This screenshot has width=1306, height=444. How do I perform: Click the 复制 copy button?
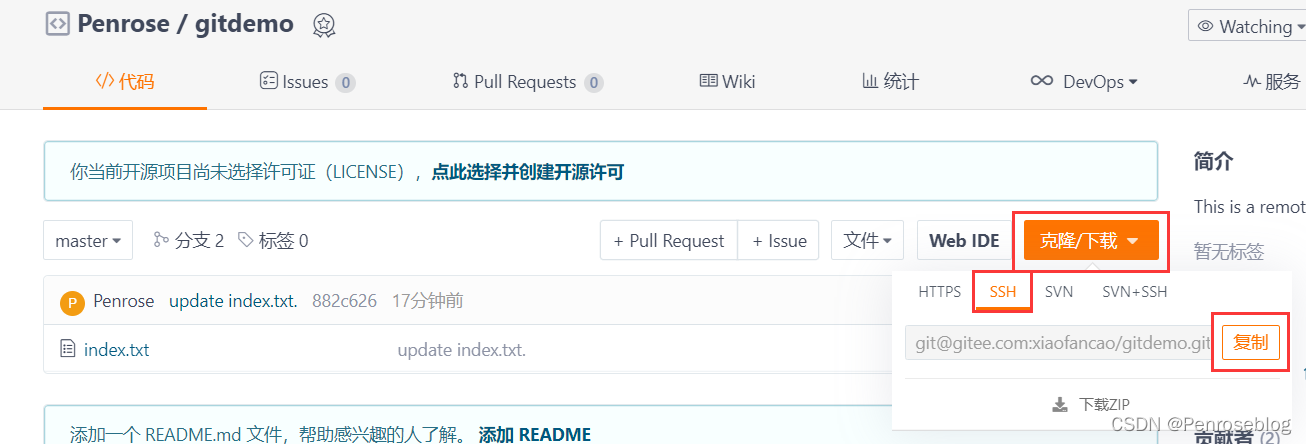point(1250,343)
